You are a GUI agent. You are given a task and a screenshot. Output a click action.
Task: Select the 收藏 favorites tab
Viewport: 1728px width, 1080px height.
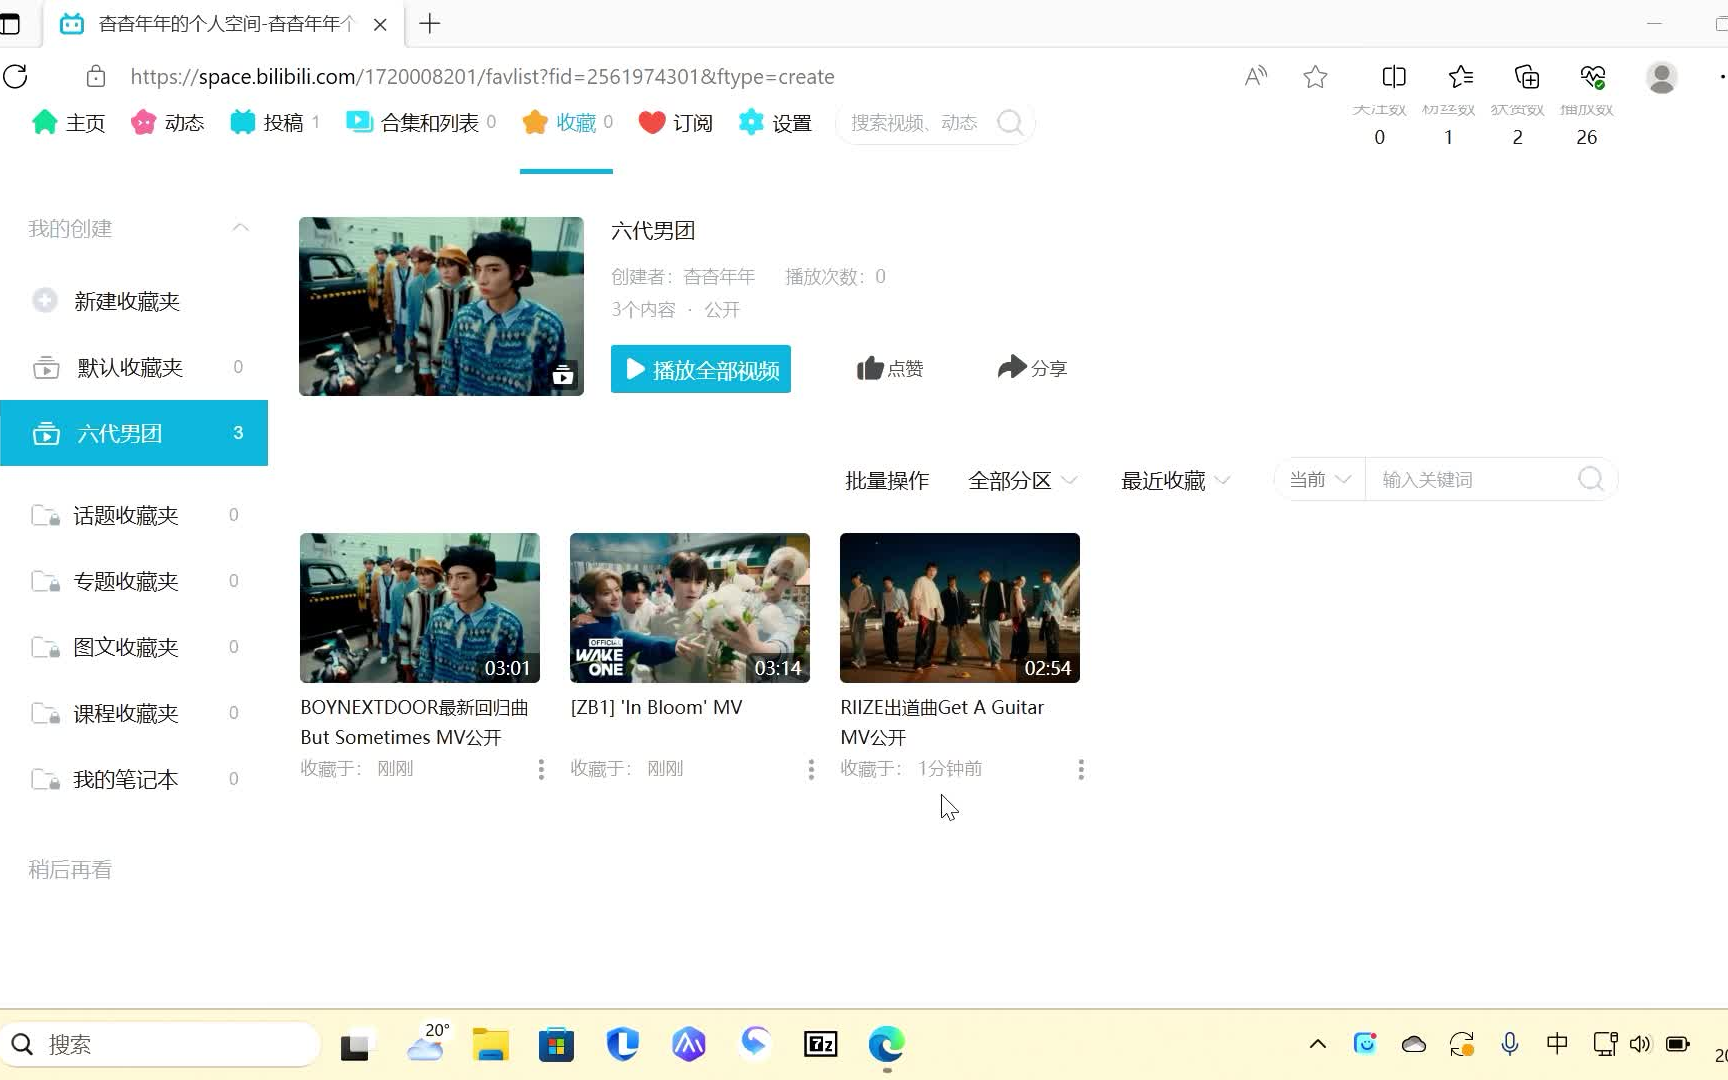coord(567,122)
